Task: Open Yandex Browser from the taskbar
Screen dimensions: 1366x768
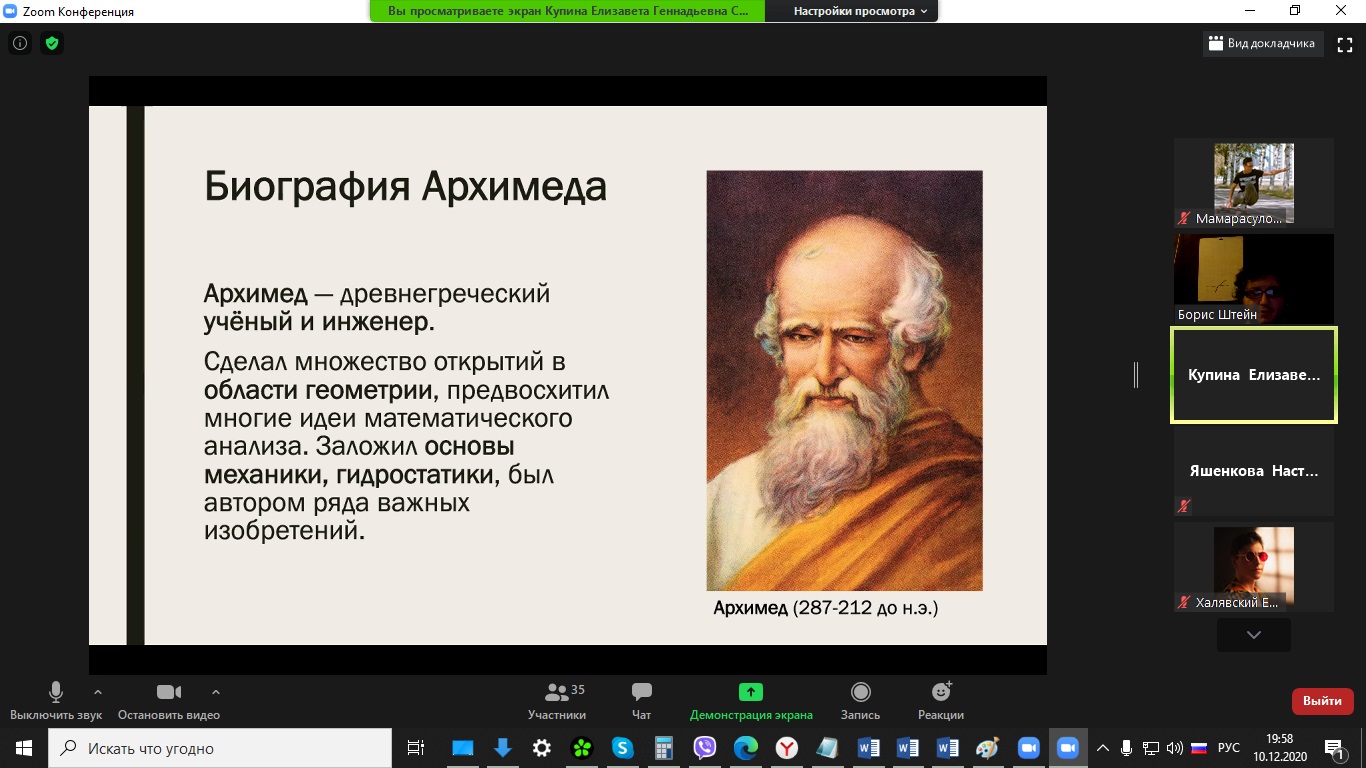Action: pos(787,748)
